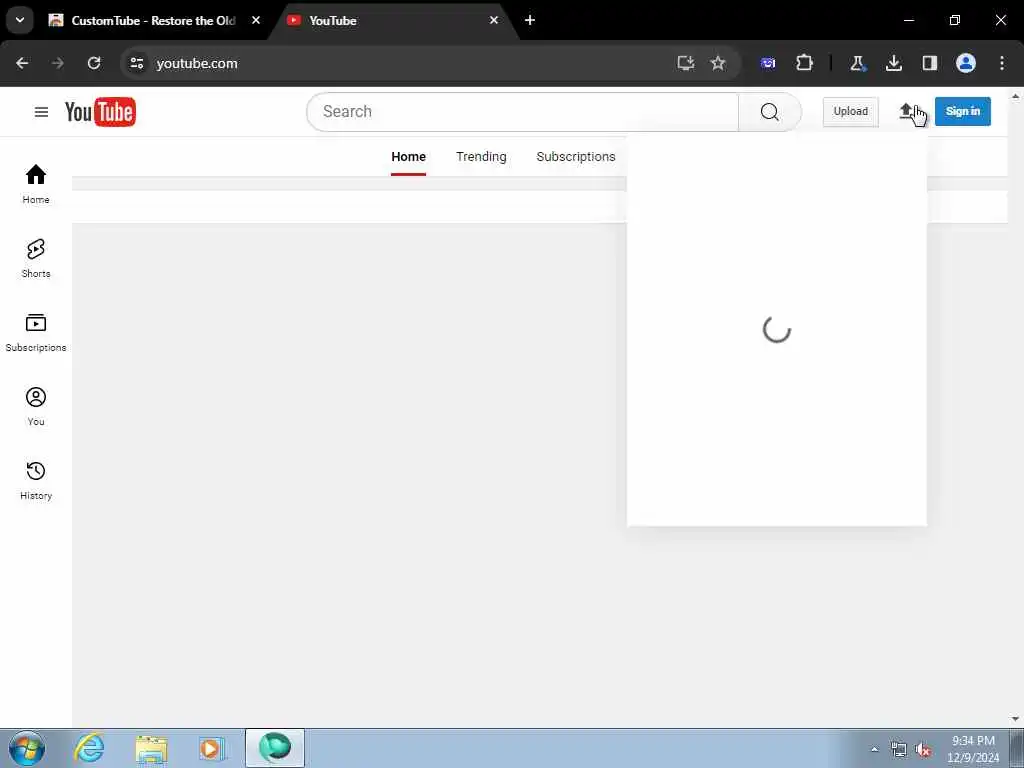Open the Windows Start menu
The height and width of the screenshot is (768, 1024).
click(x=26, y=748)
